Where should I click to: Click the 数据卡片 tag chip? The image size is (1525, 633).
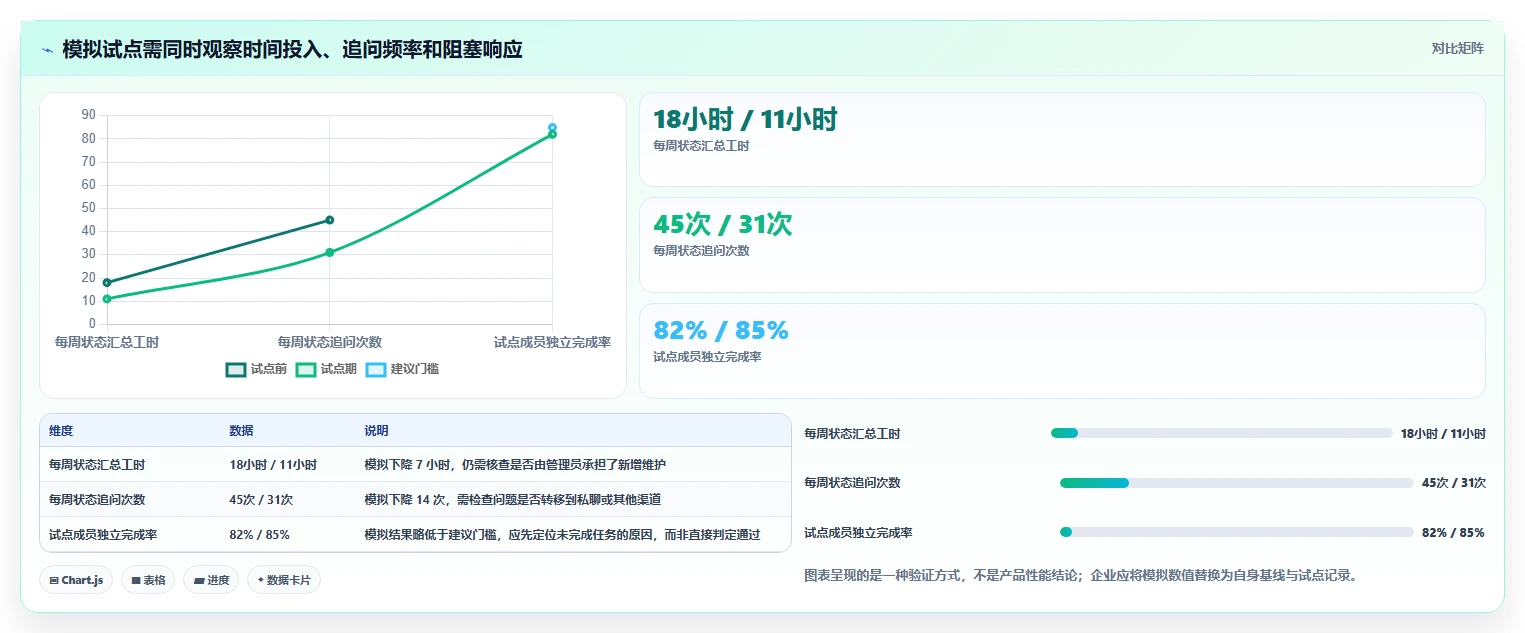(284, 580)
